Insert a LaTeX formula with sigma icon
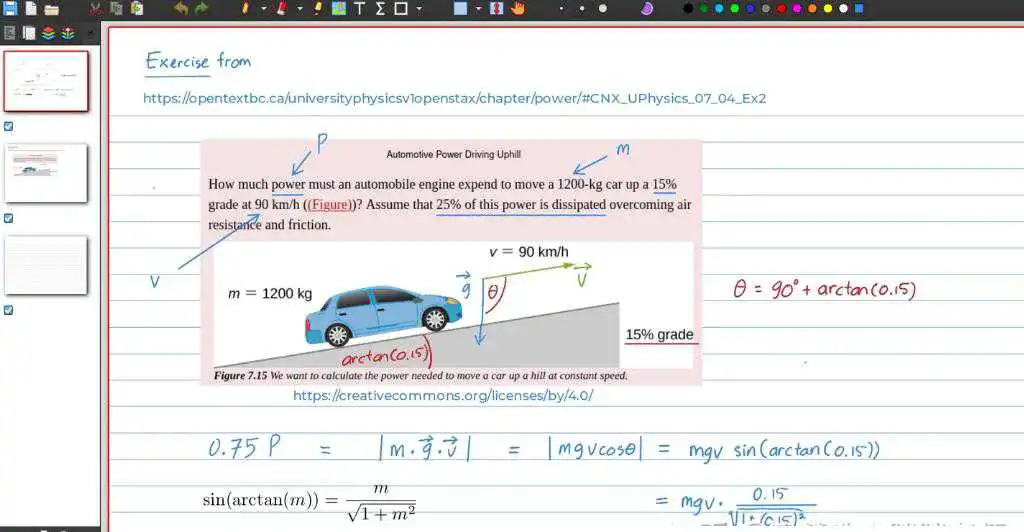 click(380, 9)
